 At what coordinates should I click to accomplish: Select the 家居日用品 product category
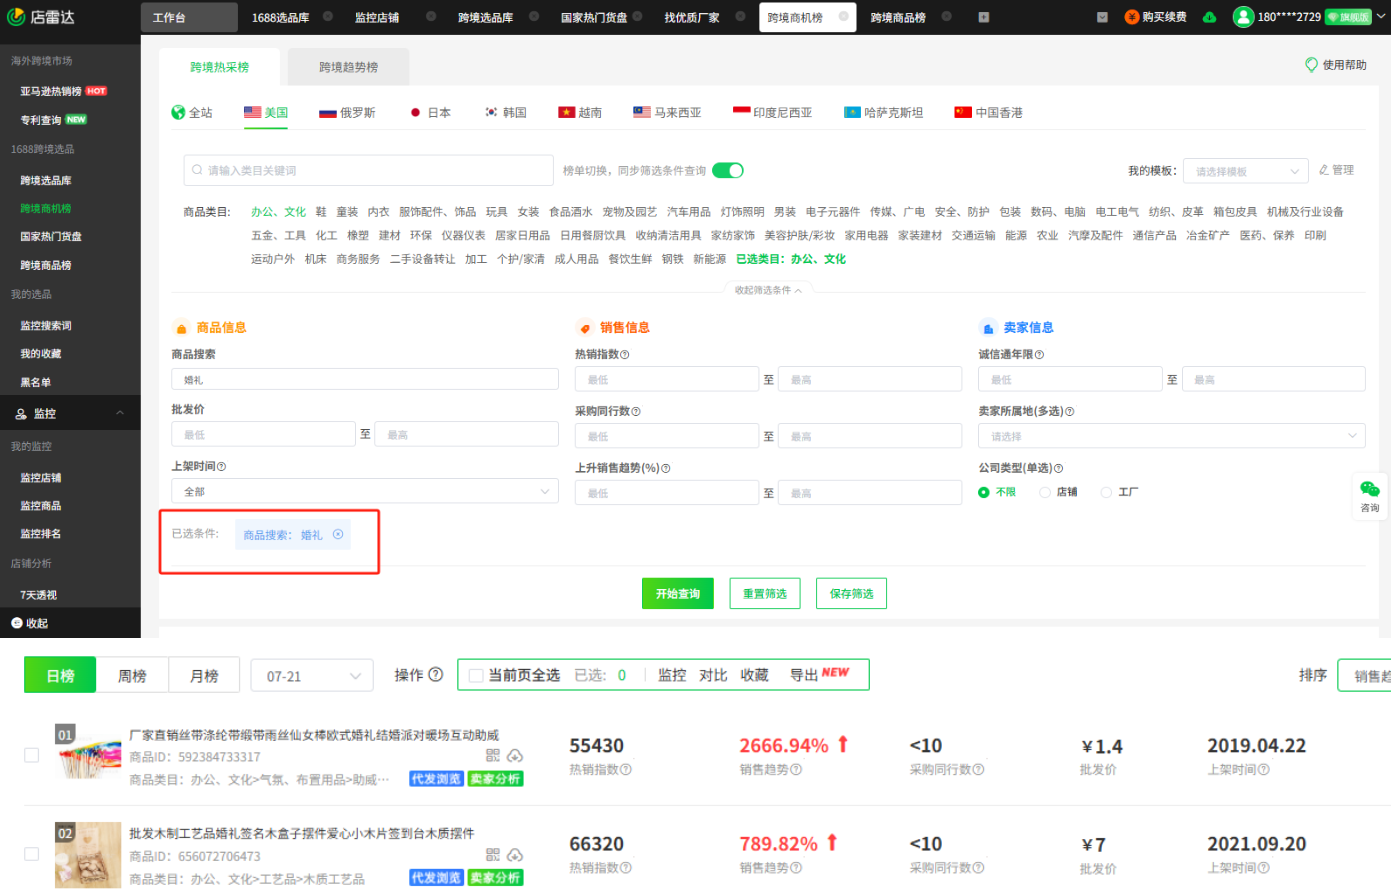coord(523,235)
